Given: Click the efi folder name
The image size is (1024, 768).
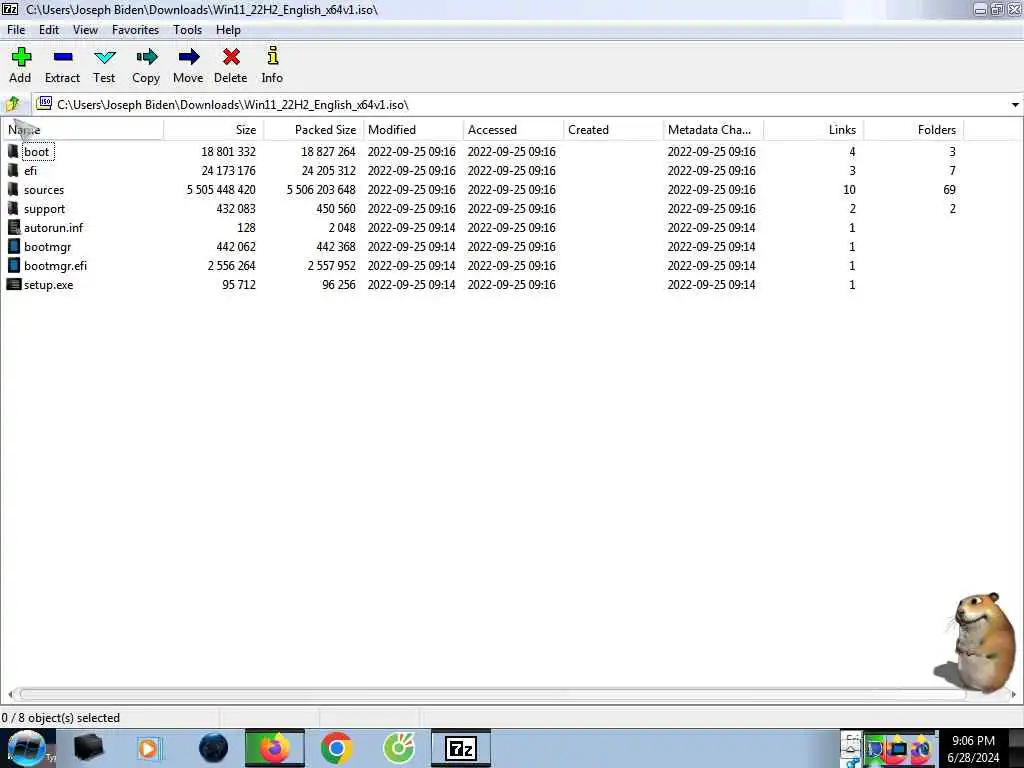Looking at the screenshot, I should point(30,171).
